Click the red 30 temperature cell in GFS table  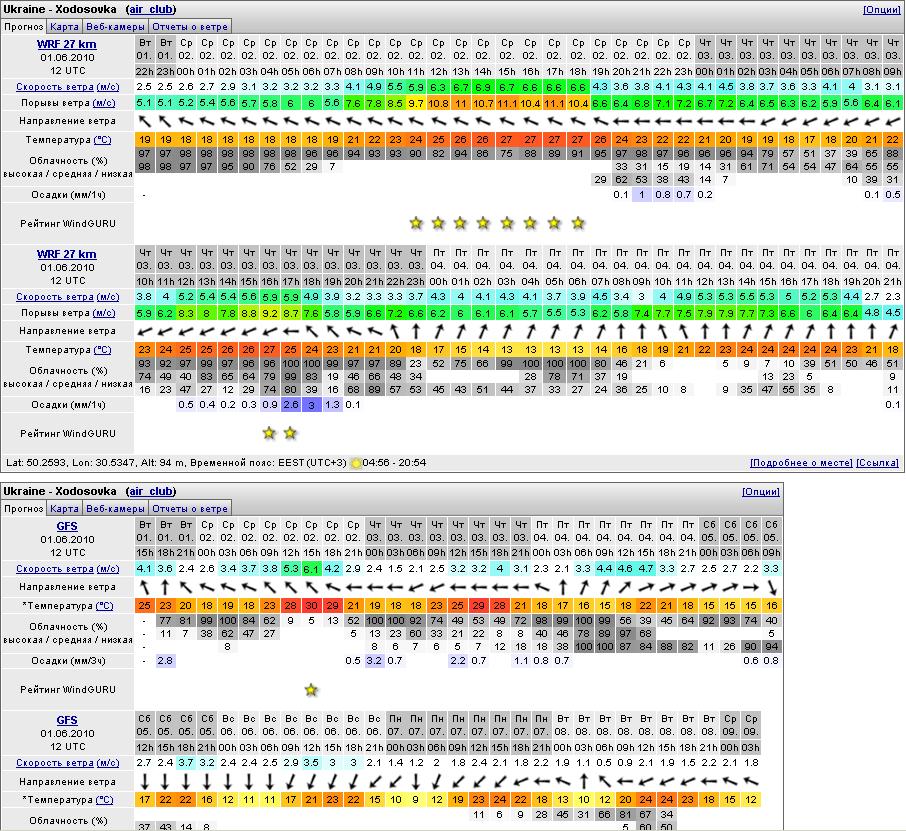click(311, 606)
